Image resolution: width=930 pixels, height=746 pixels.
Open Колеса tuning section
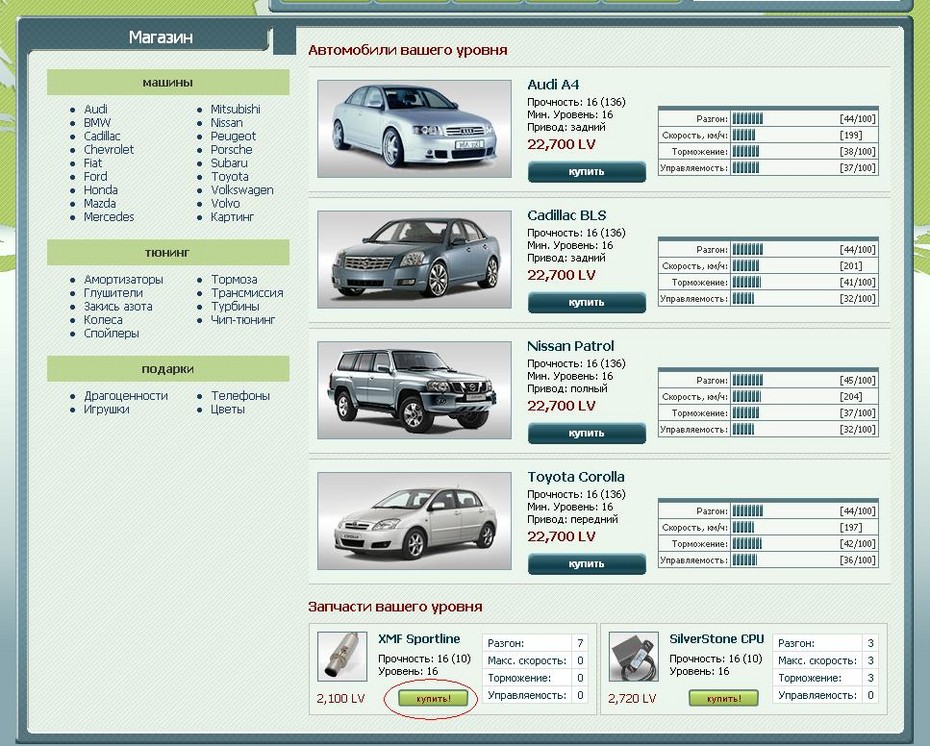coord(103,320)
